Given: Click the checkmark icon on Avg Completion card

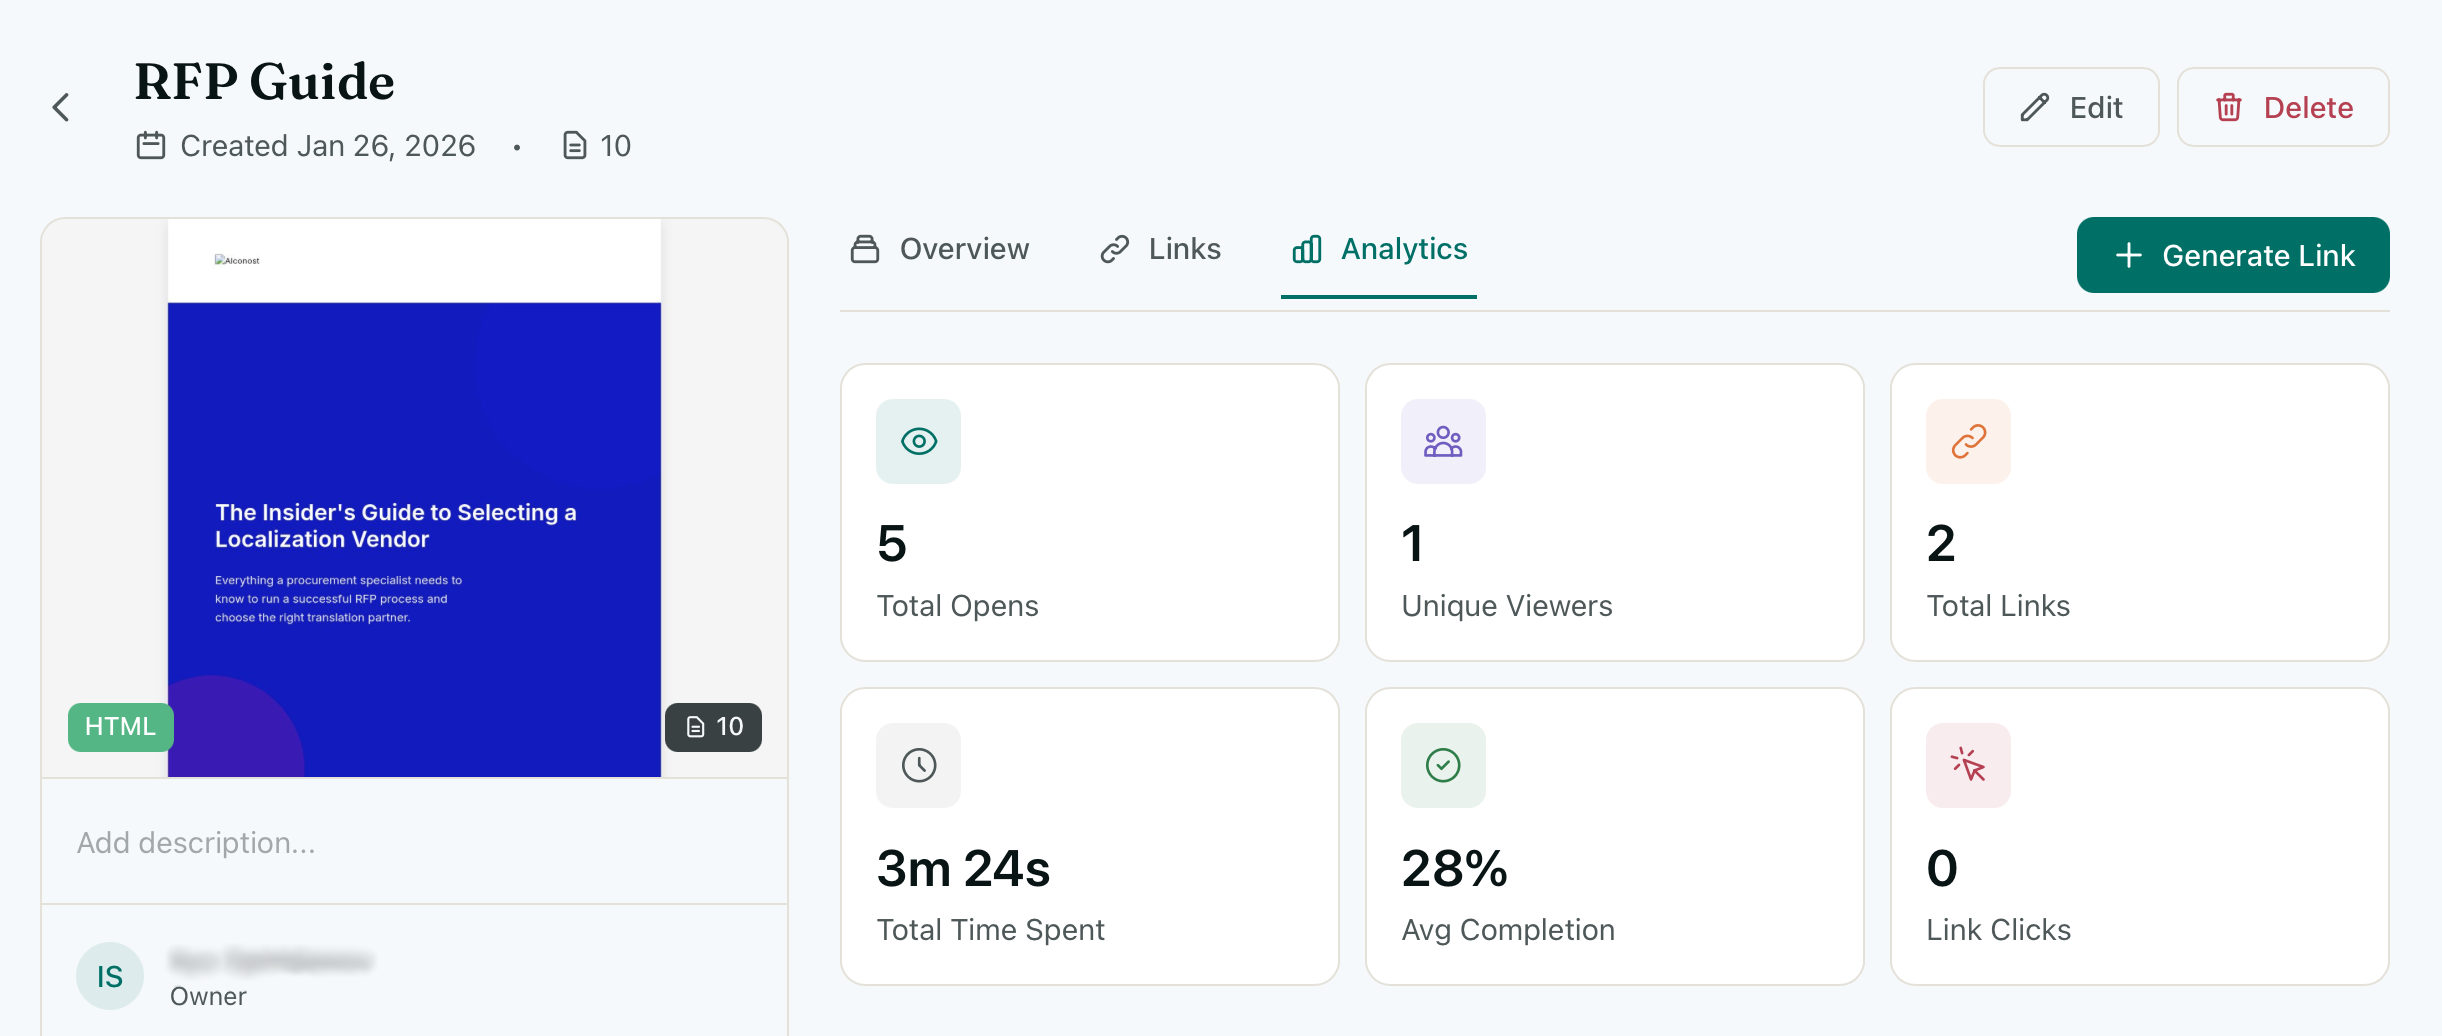Looking at the screenshot, I should (1443, 765).
